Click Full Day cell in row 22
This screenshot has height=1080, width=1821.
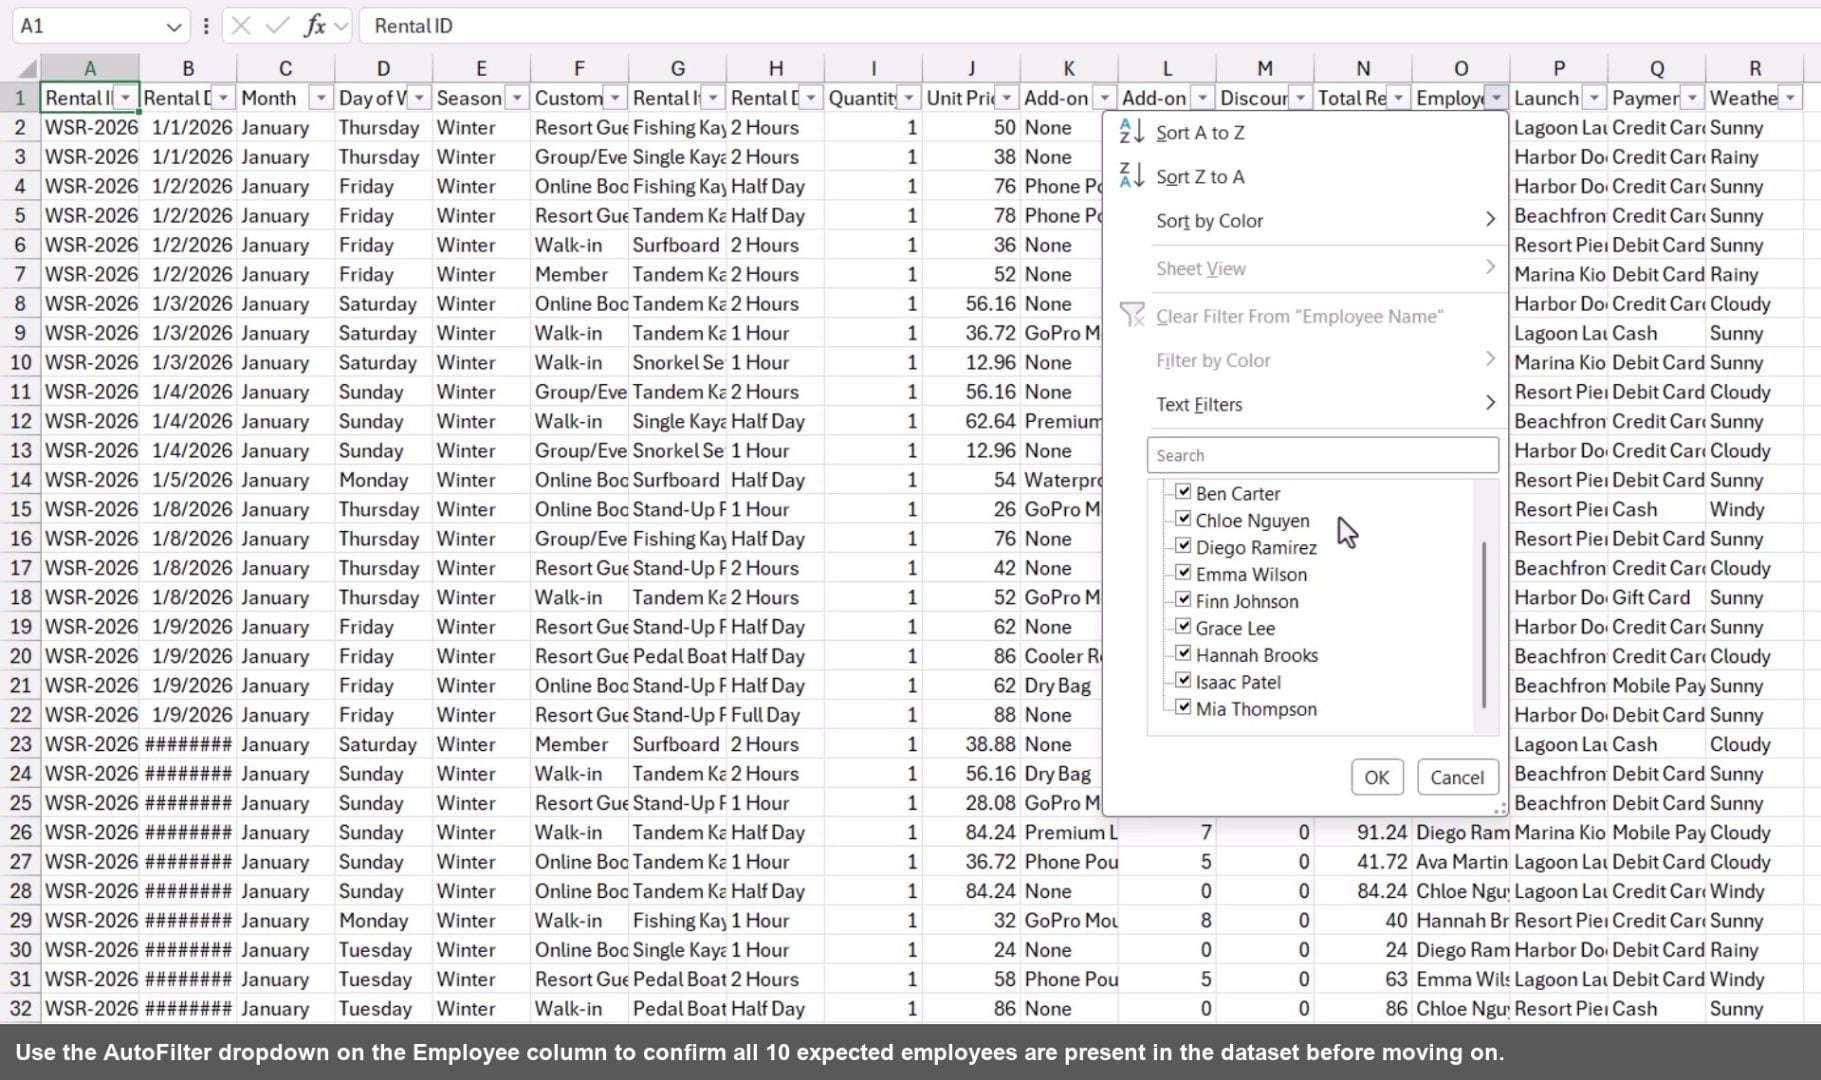[x=775, y=715]
